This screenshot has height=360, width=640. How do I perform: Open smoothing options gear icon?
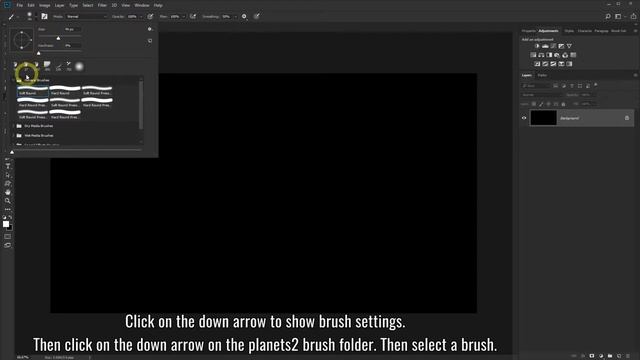244,16
